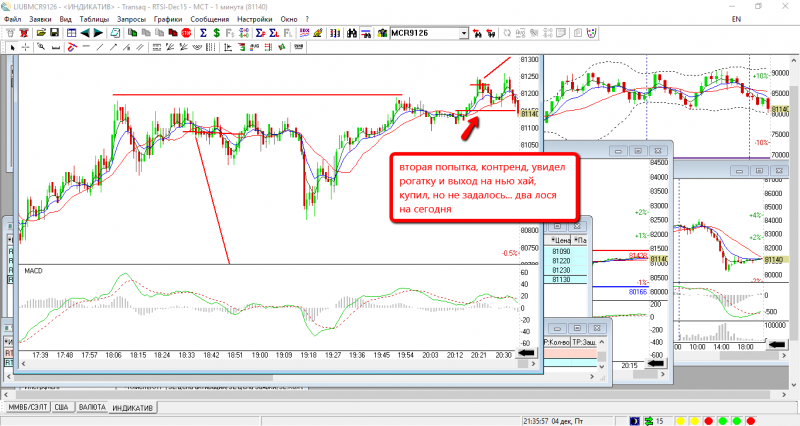Click the notepad document icon in toolbar
This screenshot has width=800, height=426.
click(x=115, y=33)
